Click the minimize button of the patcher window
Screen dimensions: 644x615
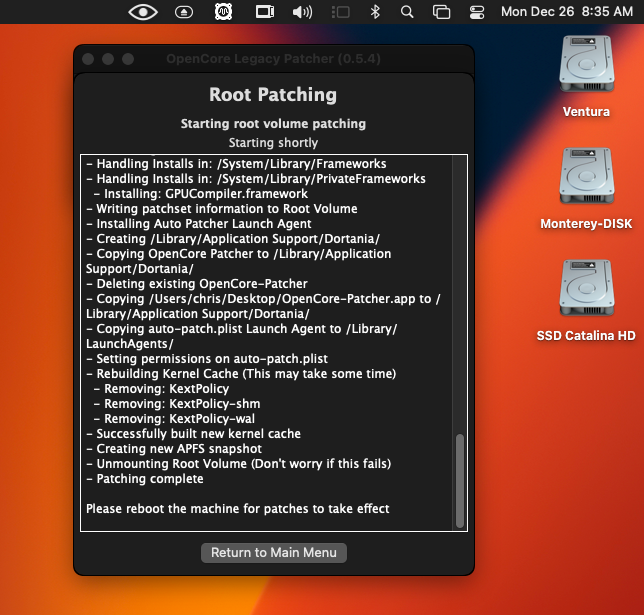click(x=108, y=59)
